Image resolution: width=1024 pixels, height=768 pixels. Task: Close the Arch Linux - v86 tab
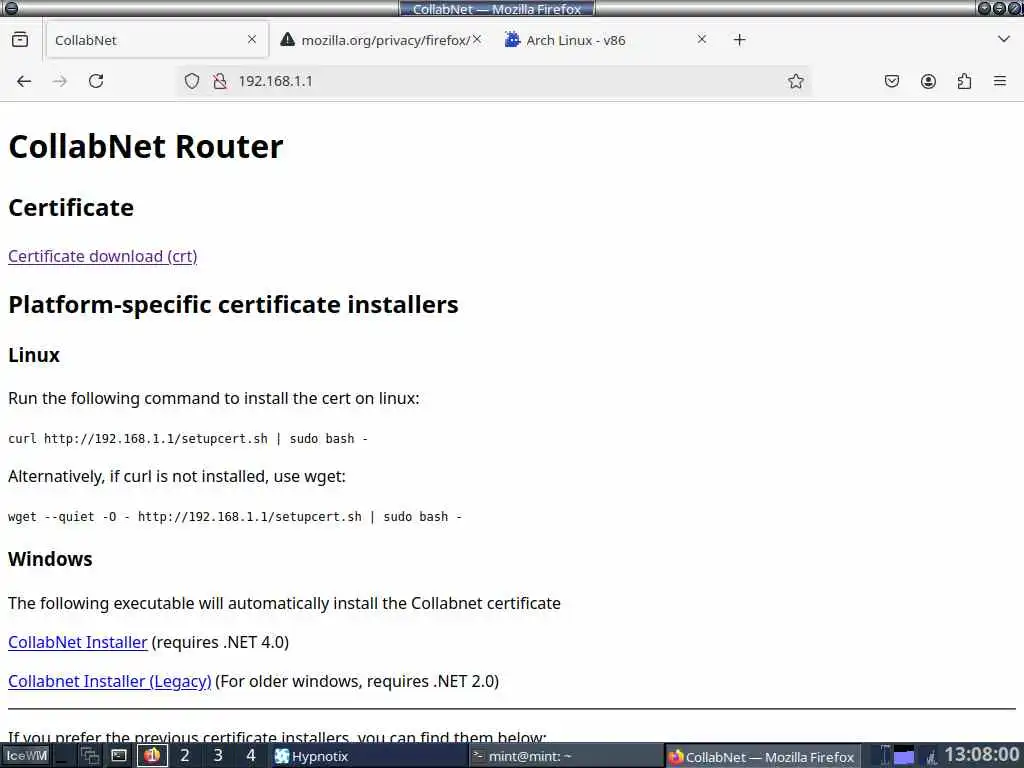point(701,40)
